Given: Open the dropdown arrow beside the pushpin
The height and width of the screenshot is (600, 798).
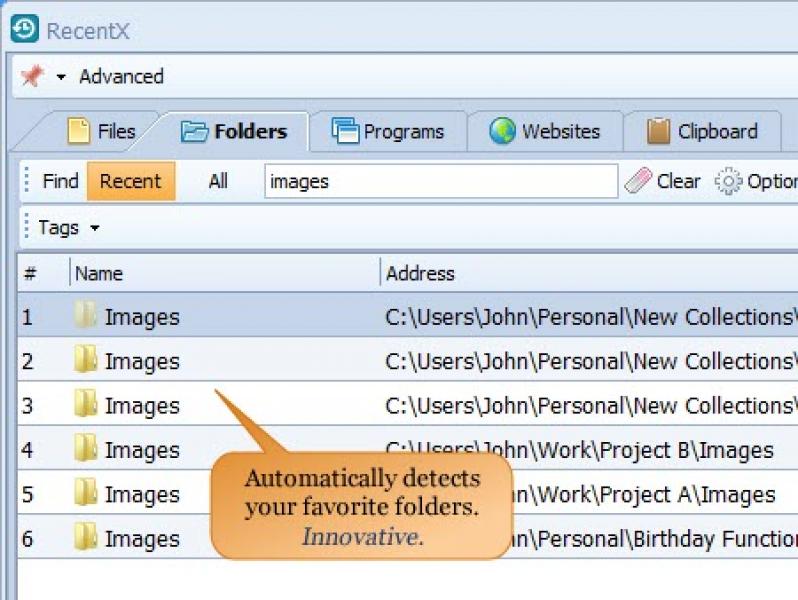Looking at the screenshot, I should click(61, 77).
